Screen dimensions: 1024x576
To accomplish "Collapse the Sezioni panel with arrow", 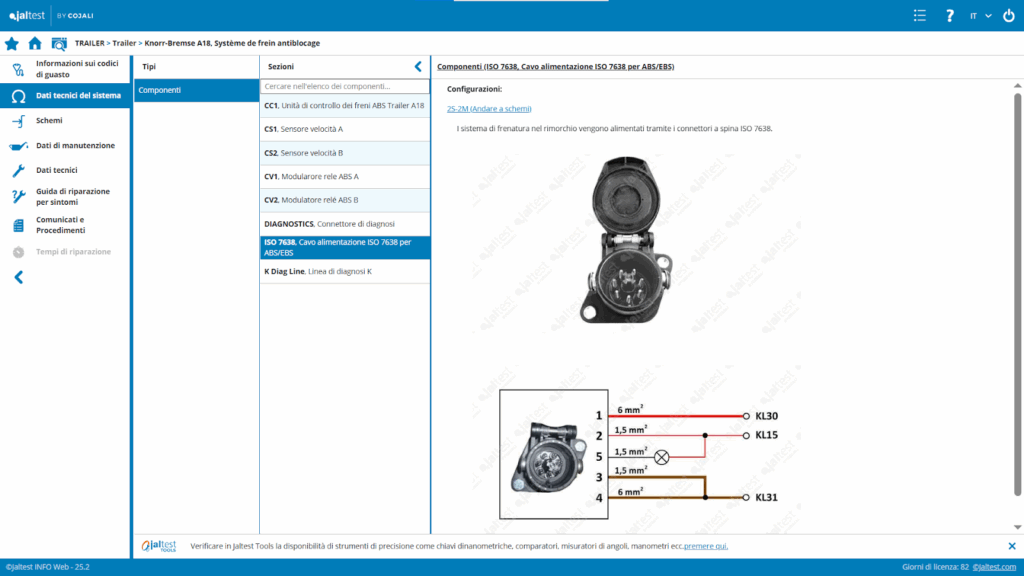I will coord(418,66).
